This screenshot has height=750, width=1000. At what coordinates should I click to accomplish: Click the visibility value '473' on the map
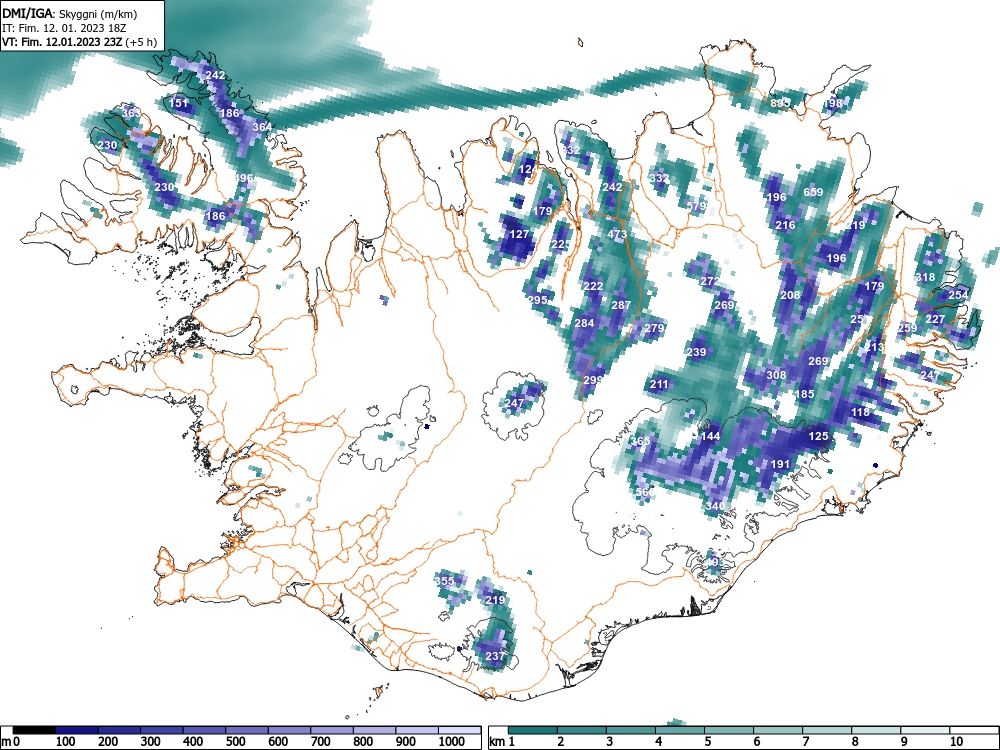click(x=617, y=234)
